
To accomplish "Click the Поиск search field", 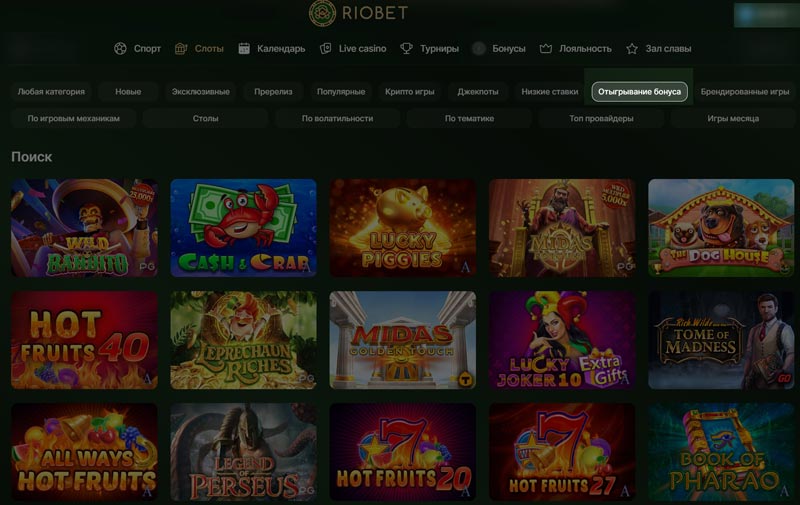I will pos(32,157).
